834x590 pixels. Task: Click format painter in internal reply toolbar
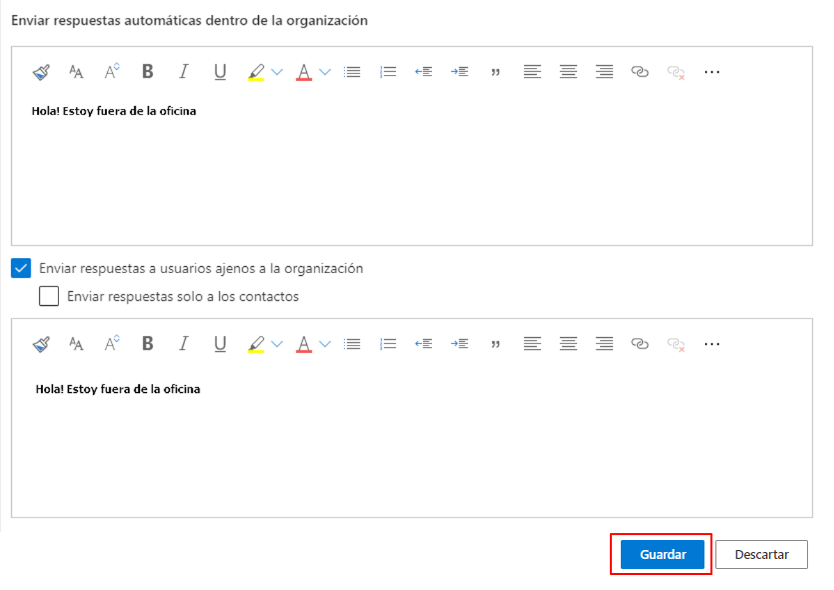point(41,72)
